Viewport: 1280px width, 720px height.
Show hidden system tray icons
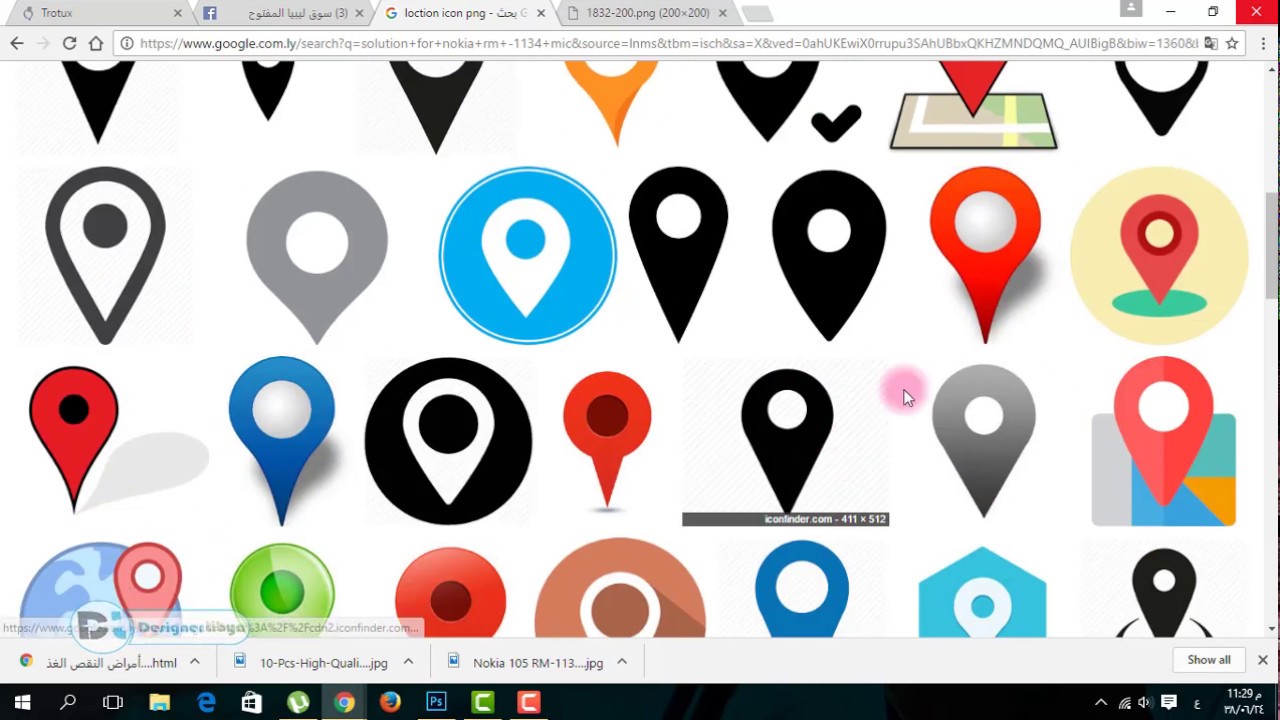[1101, 702]
